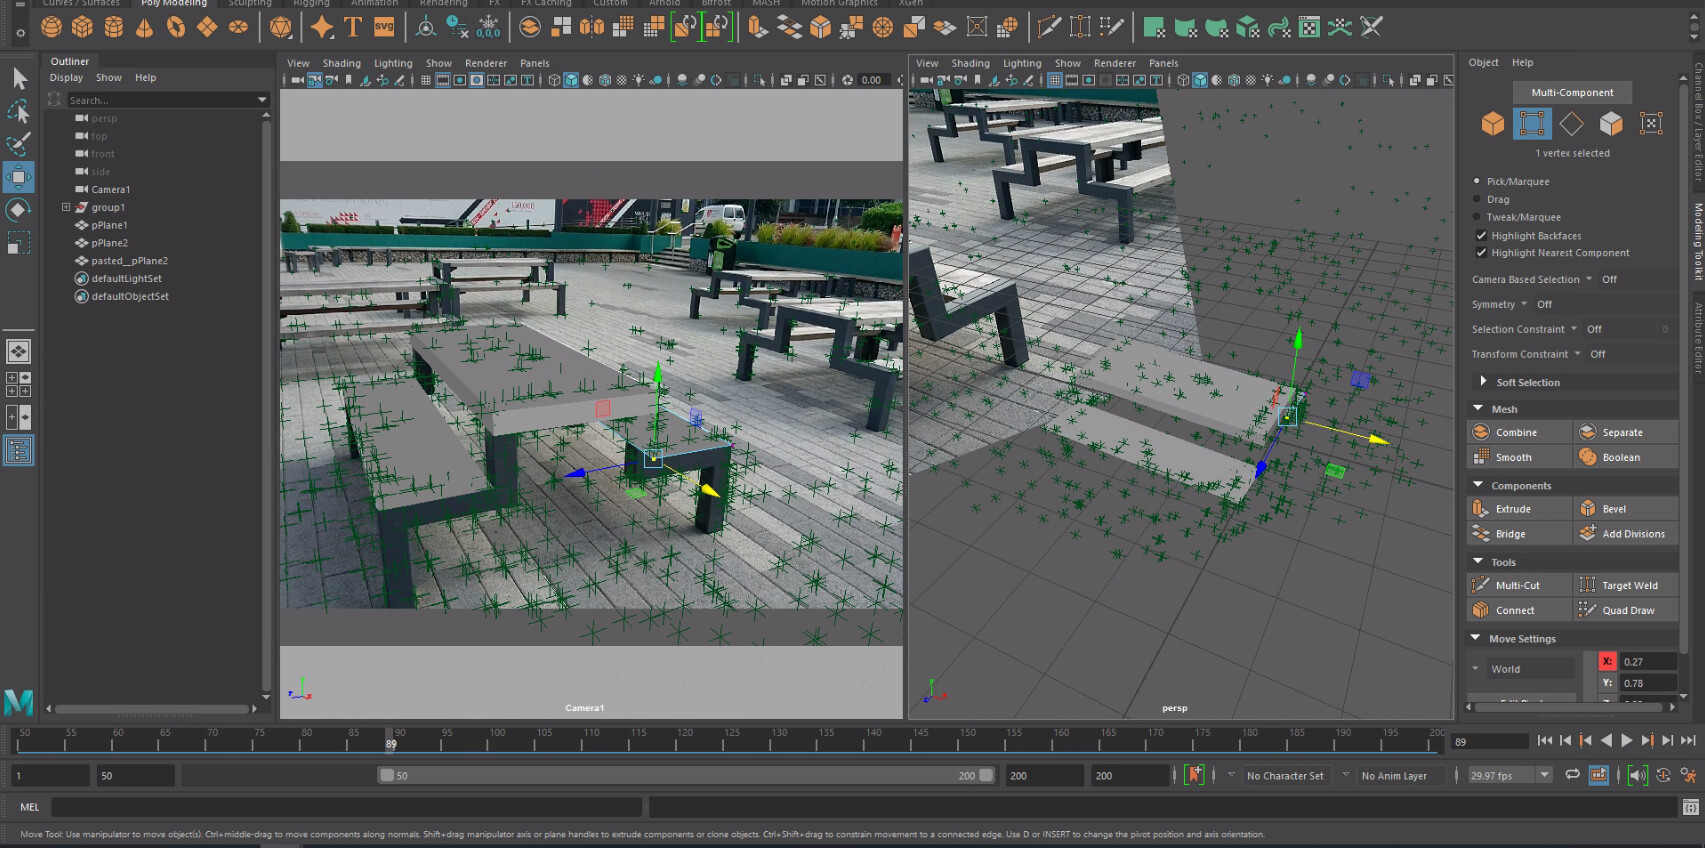This screenshot has width=1705, height=848.
Task: Click the Combine mesh icon
Action: coord(1481,432)
